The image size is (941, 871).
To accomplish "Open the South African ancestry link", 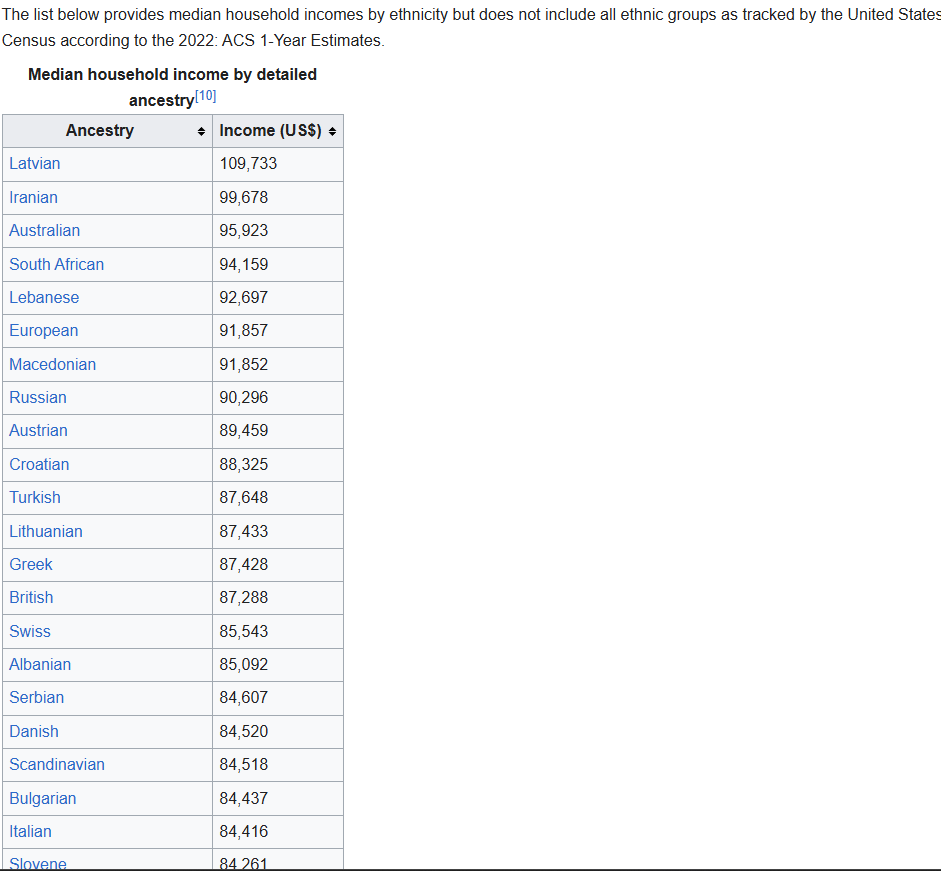I will click(x=56, y=264).
